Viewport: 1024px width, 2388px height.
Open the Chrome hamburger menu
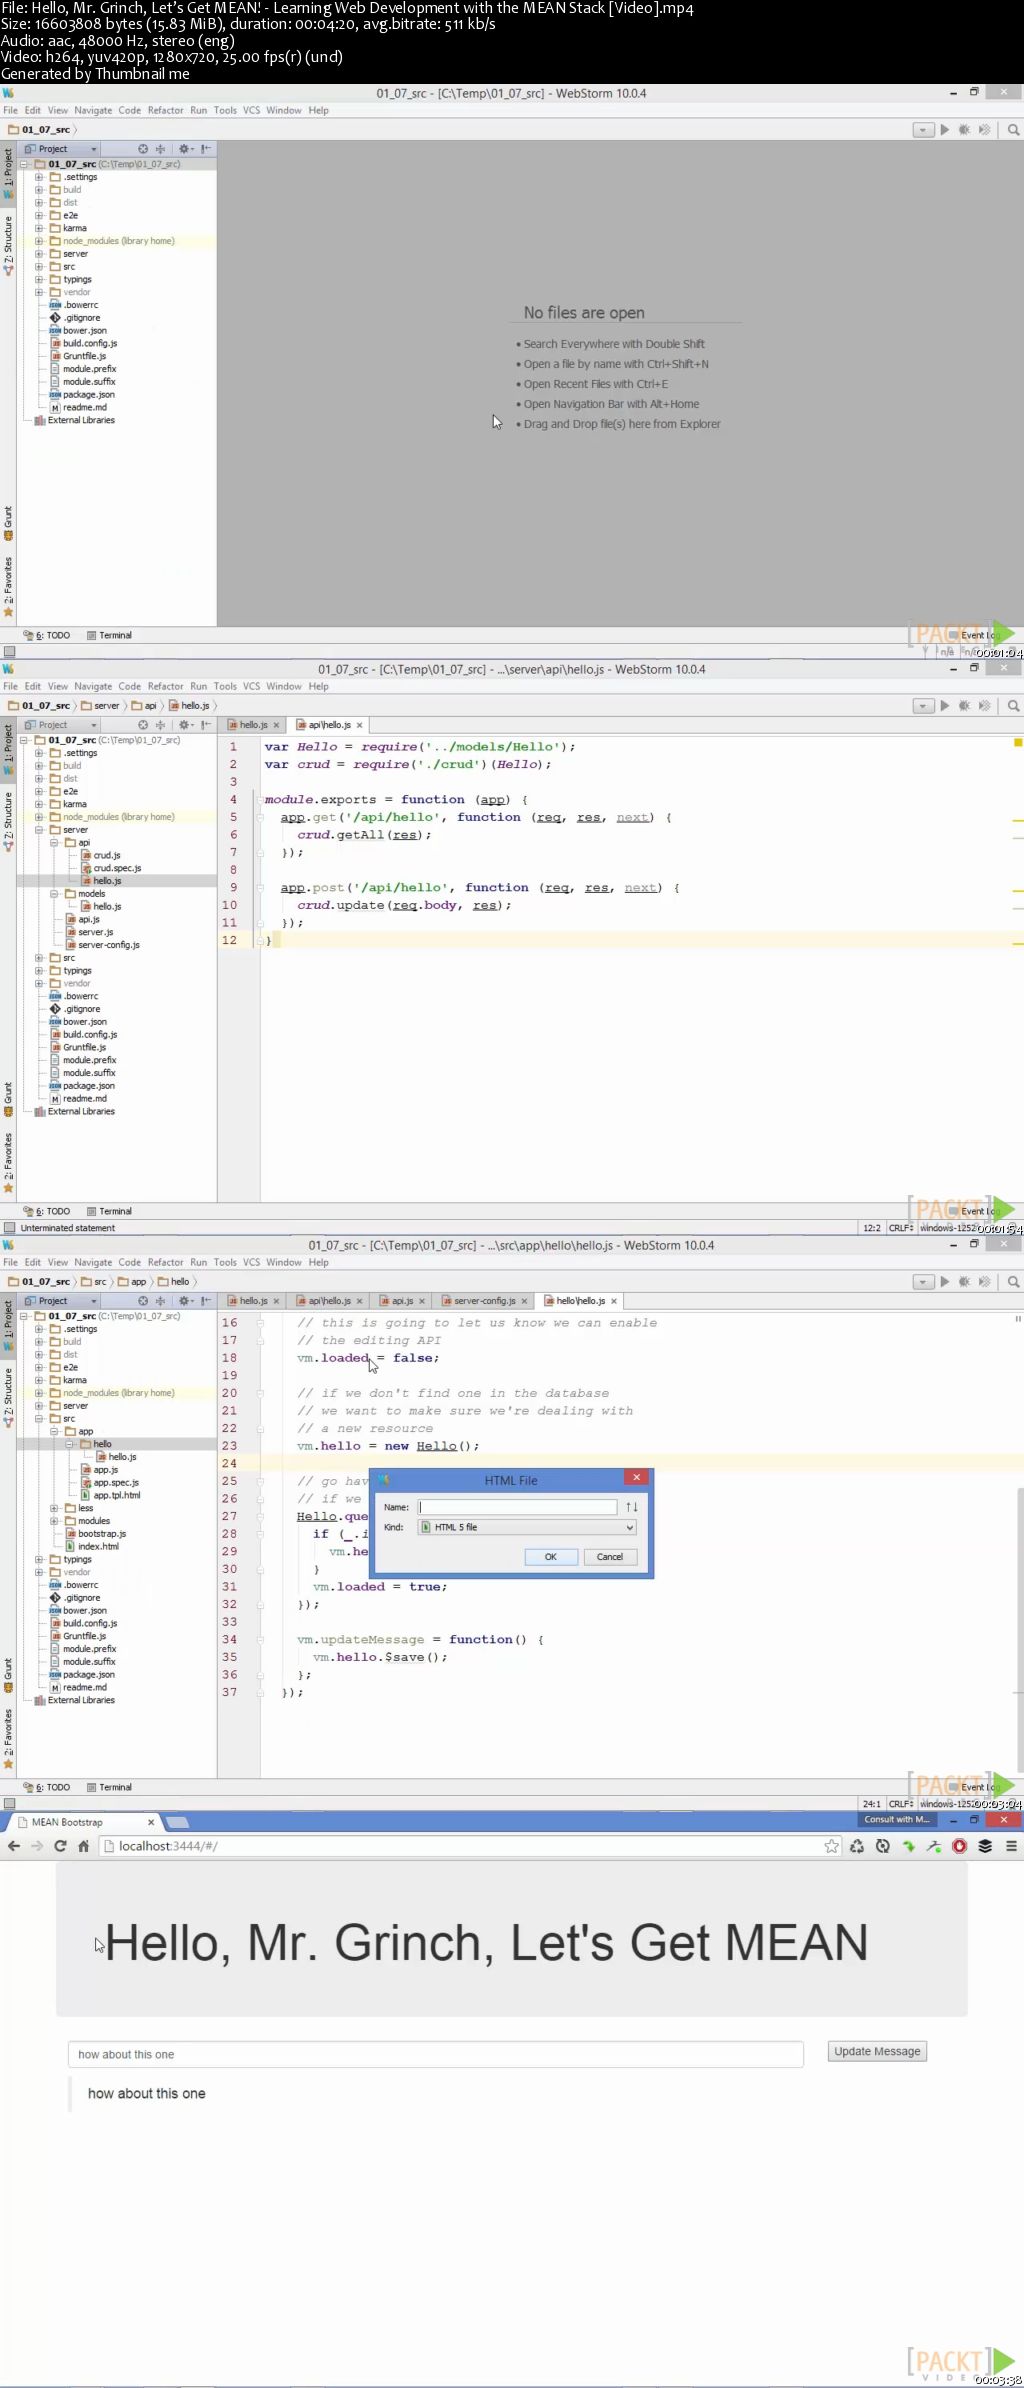pos(1011,1846)
